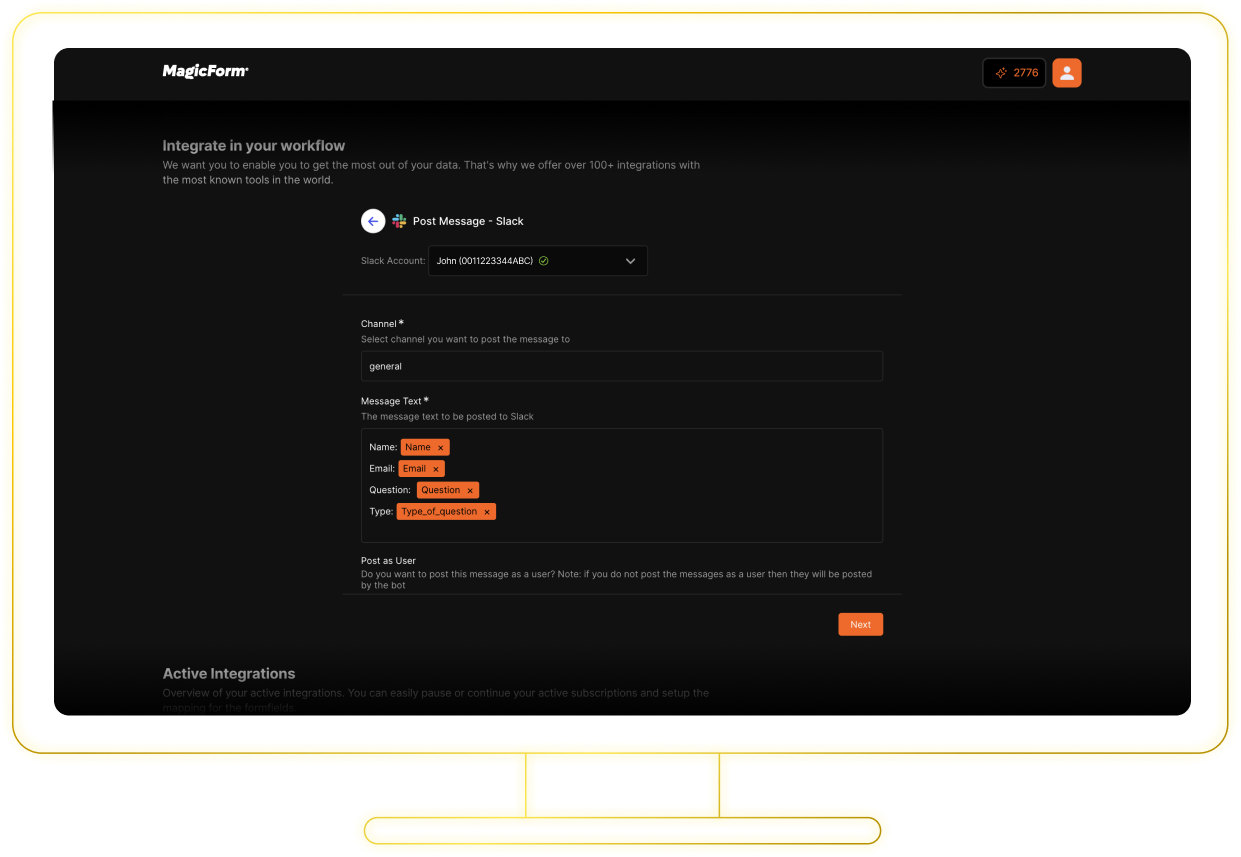Click the MagicForm logo
This screenshot has height=857, width=1241.
pos(205,71)
